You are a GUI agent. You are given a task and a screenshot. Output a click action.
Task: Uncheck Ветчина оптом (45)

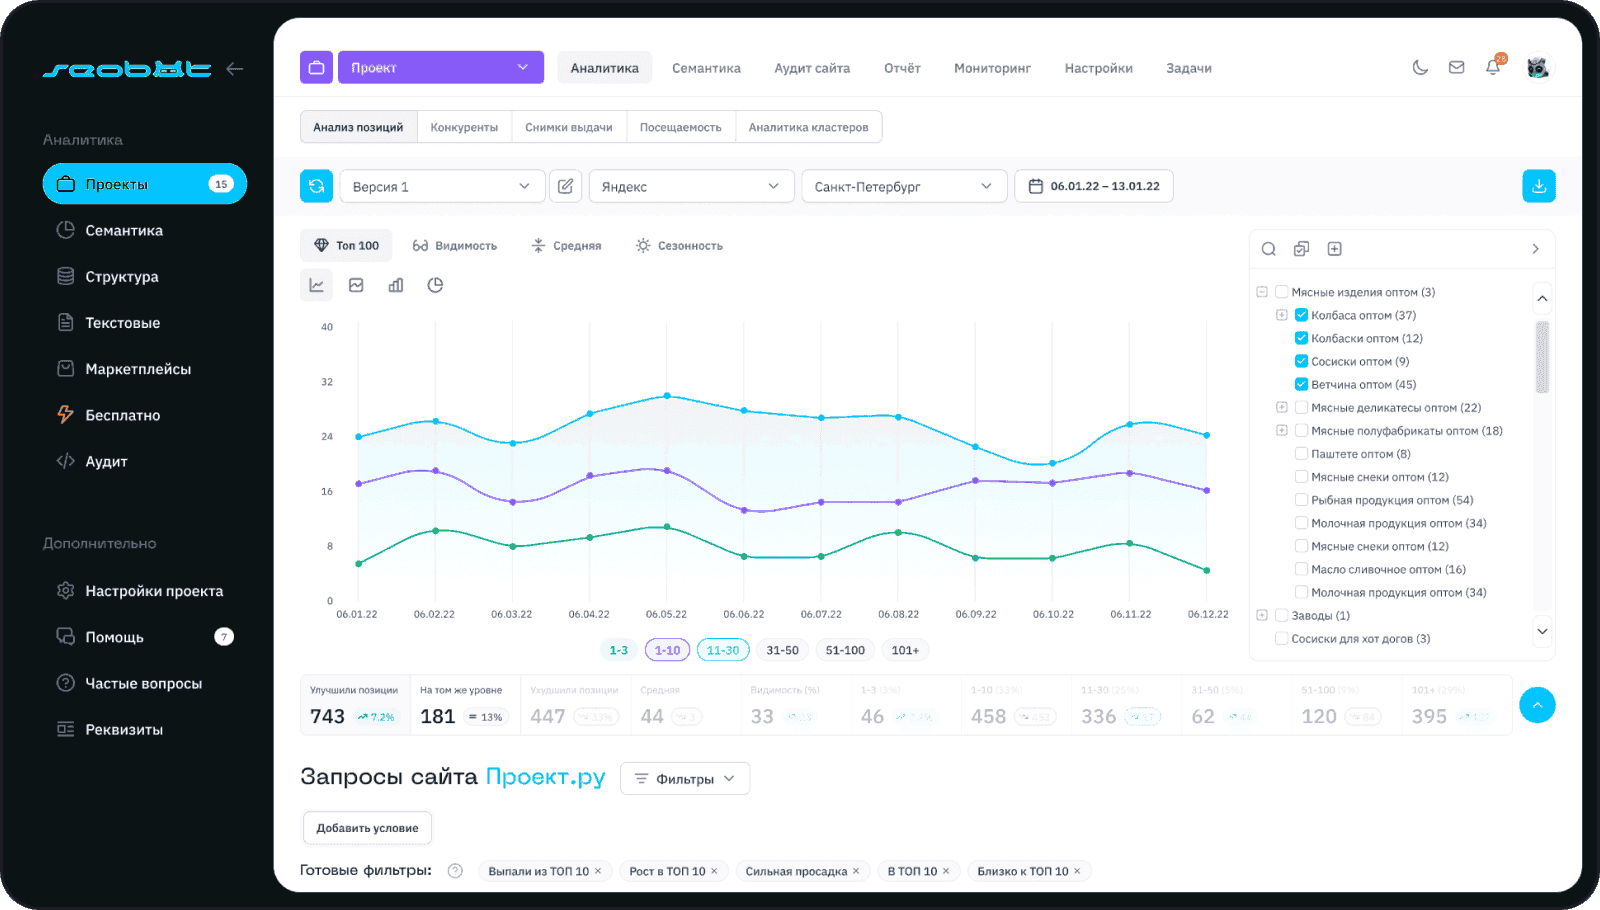(1301, 384)
